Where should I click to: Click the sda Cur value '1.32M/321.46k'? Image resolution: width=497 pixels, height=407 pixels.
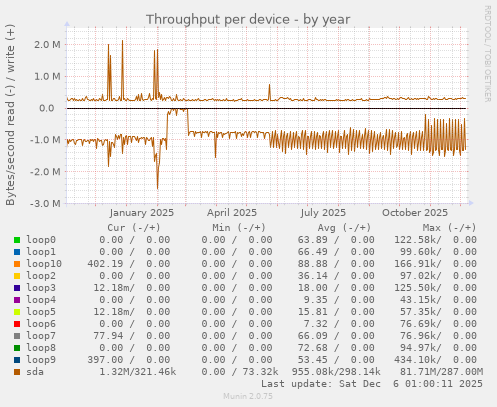[138, 372]
